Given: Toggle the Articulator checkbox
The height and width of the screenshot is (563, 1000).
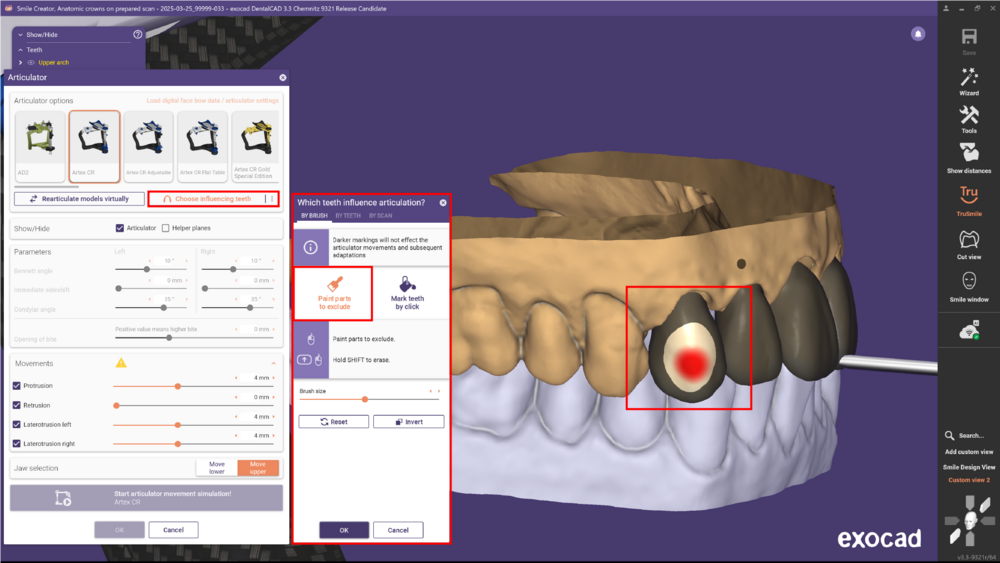Looking at the screenshot, I should (119, 228).
